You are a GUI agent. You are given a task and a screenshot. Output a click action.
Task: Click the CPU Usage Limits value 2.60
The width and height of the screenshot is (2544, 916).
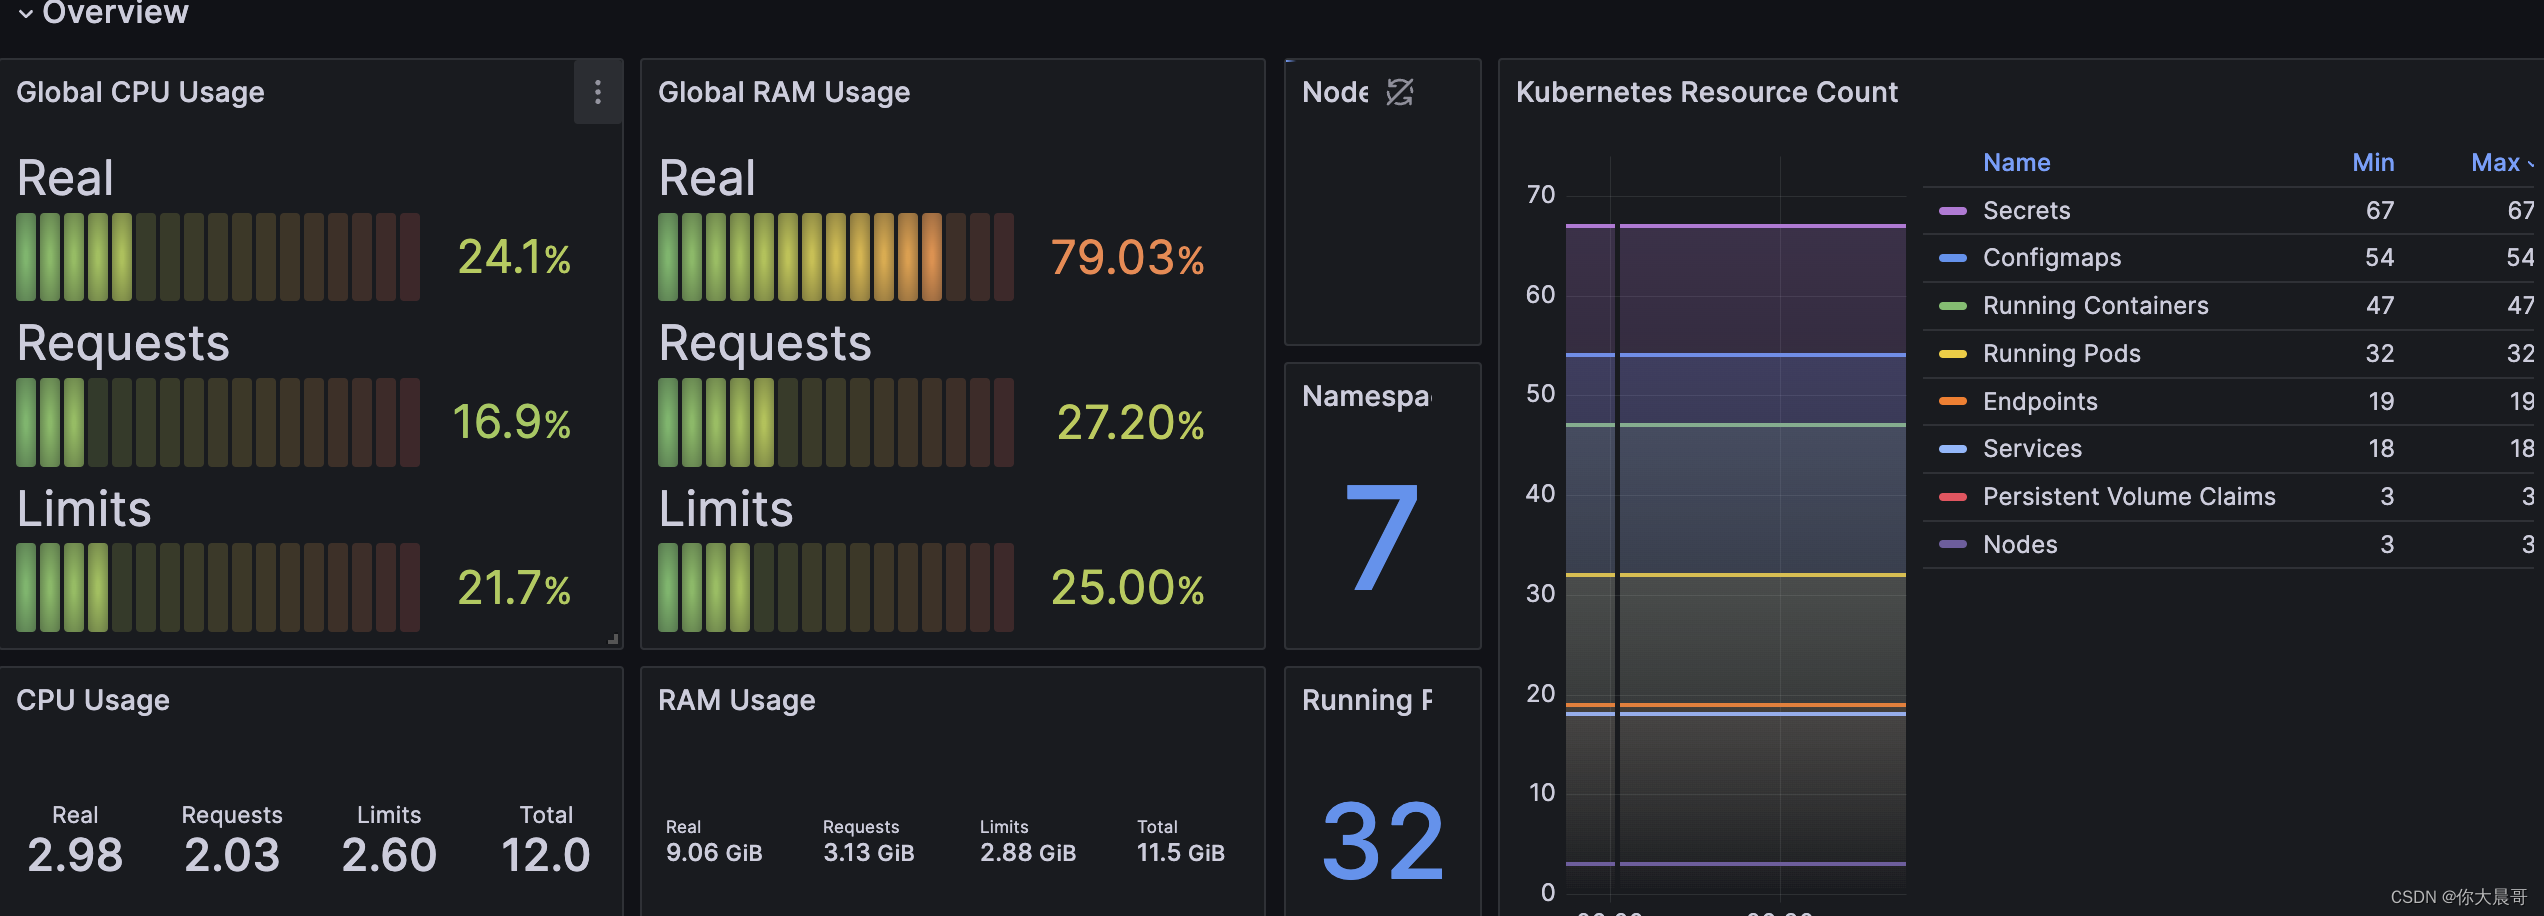[x=389, y=855]
